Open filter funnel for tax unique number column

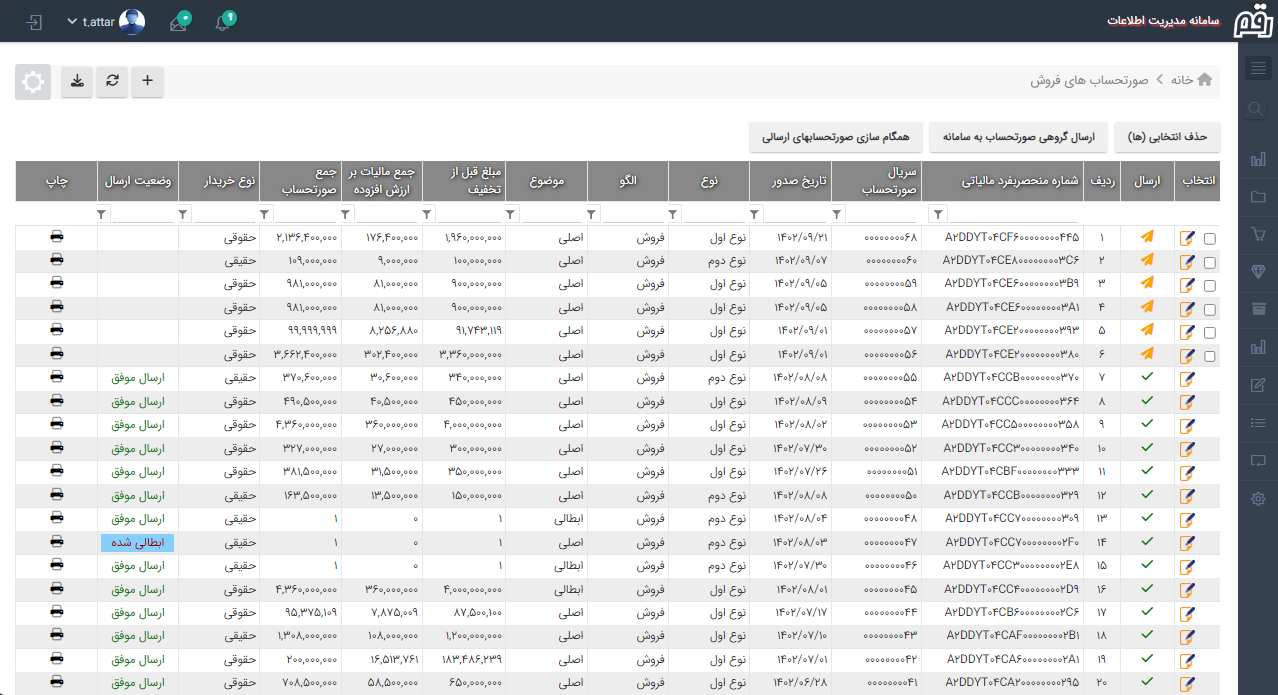(x=938, y=214)
